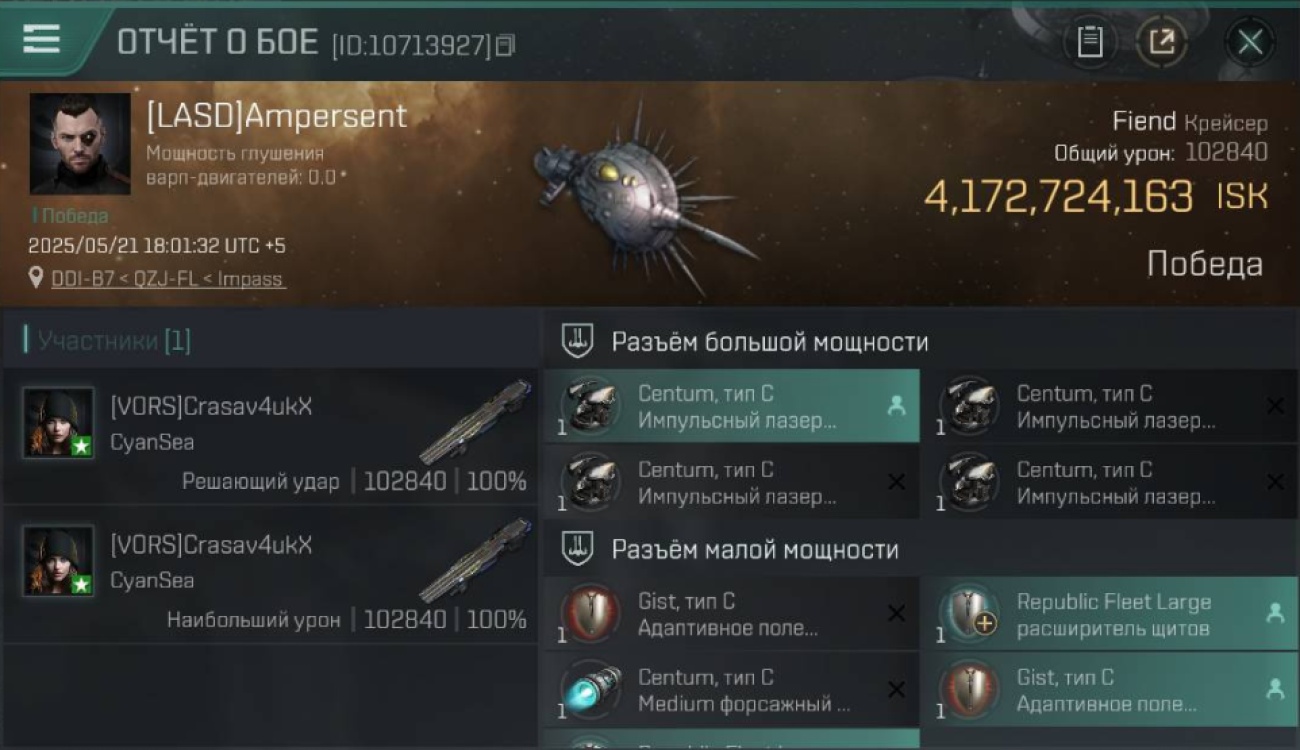Select Centum Medium afterburner module icon
Viewport: 1300px width, 750px height.
[590, 690]
